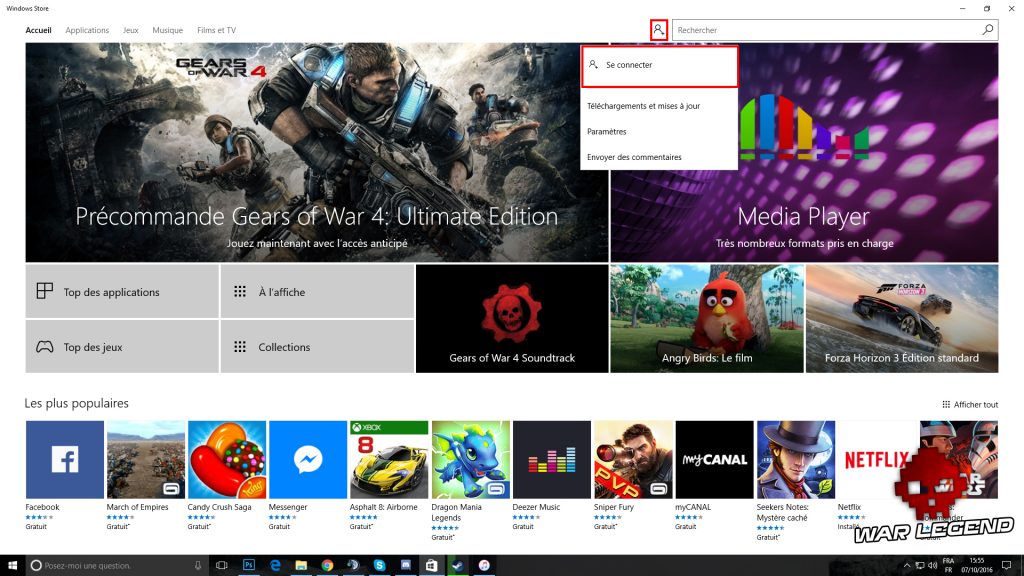This screenshot has width=1024, height=576.
Task: Click 'Afficher tout' link
Action: [970, 404]
